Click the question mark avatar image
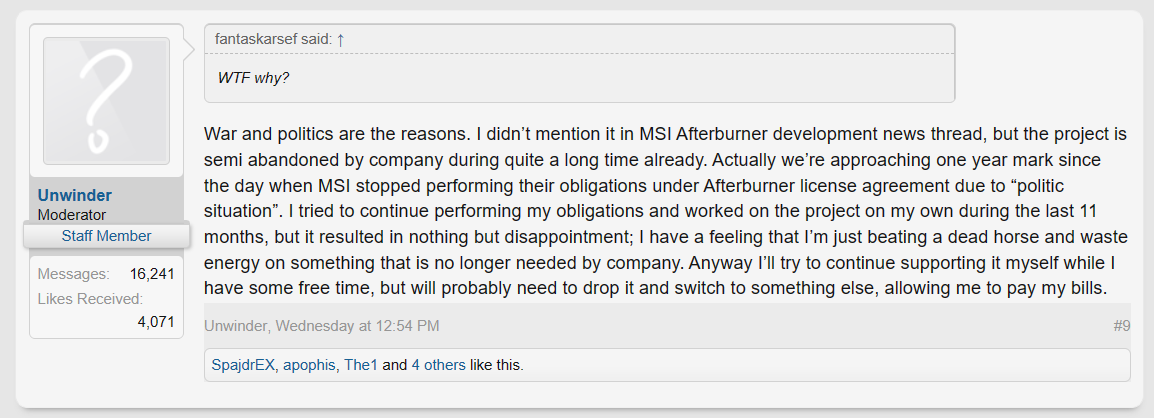The width and height of the screenshot is (1154, 418). click(106, 101)
